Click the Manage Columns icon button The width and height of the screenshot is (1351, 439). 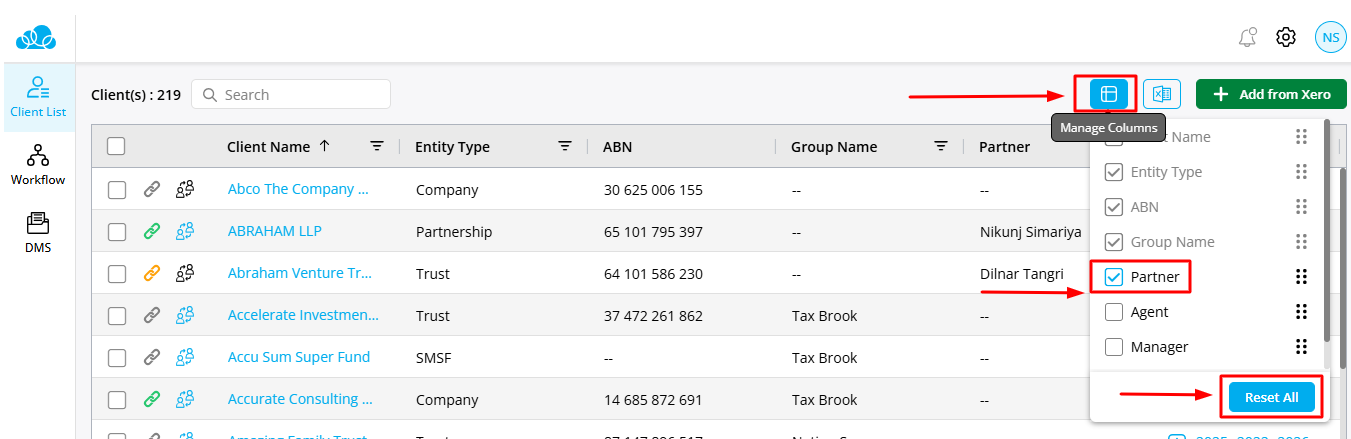[x=1108, y=94]
